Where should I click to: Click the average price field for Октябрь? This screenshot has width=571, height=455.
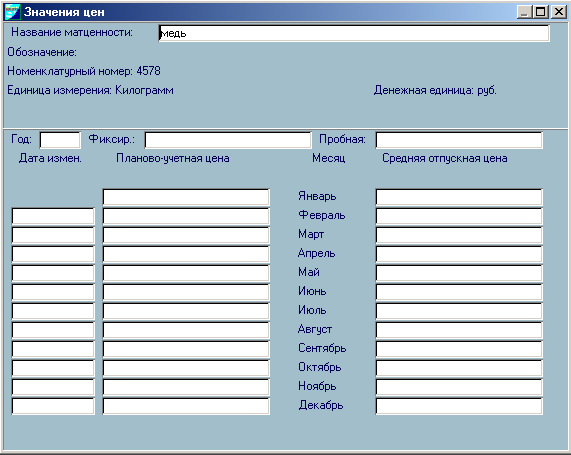click(459, 368)
